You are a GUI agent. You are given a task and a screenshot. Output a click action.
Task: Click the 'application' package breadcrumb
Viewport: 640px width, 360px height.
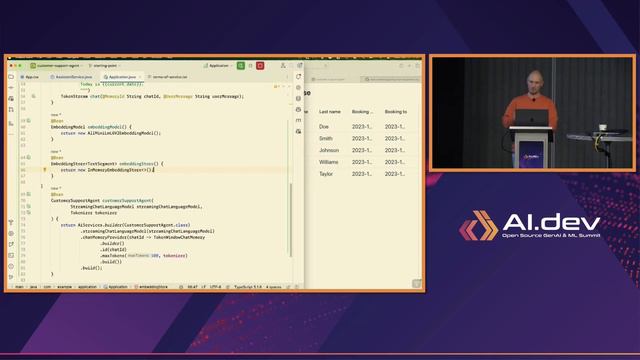[87, 287]
